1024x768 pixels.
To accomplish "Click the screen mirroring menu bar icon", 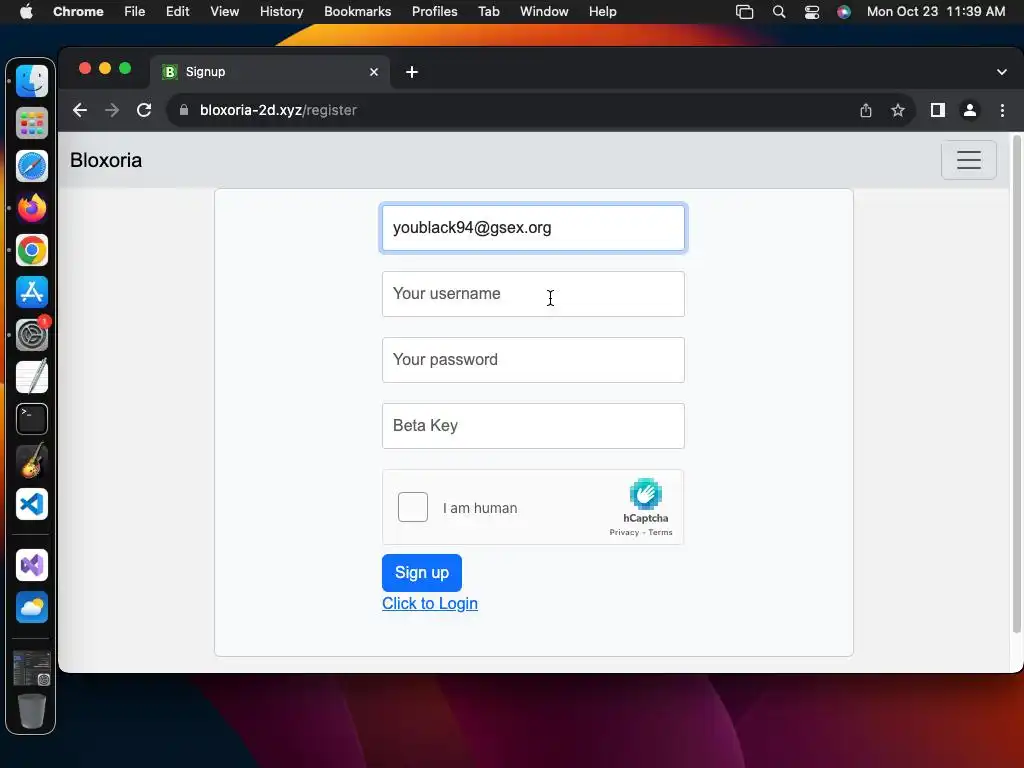I will tap(744, 12).
